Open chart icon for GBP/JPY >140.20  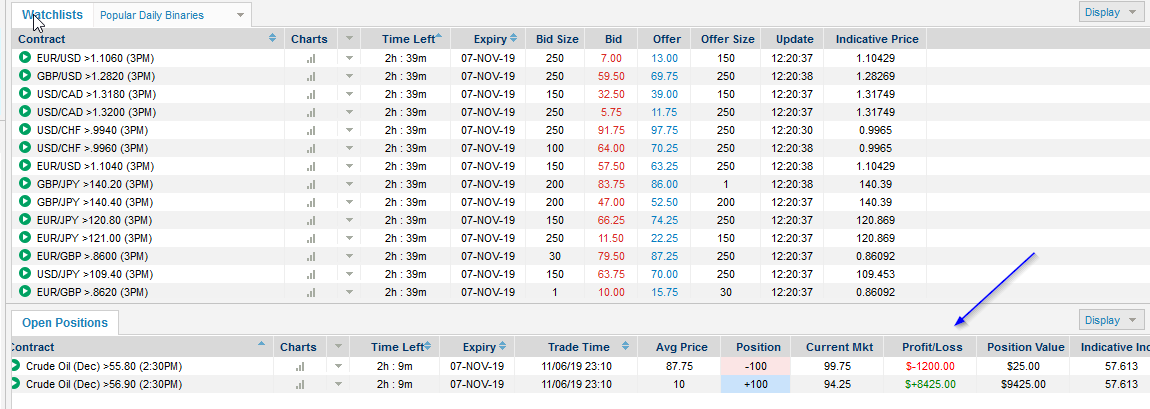310,184
